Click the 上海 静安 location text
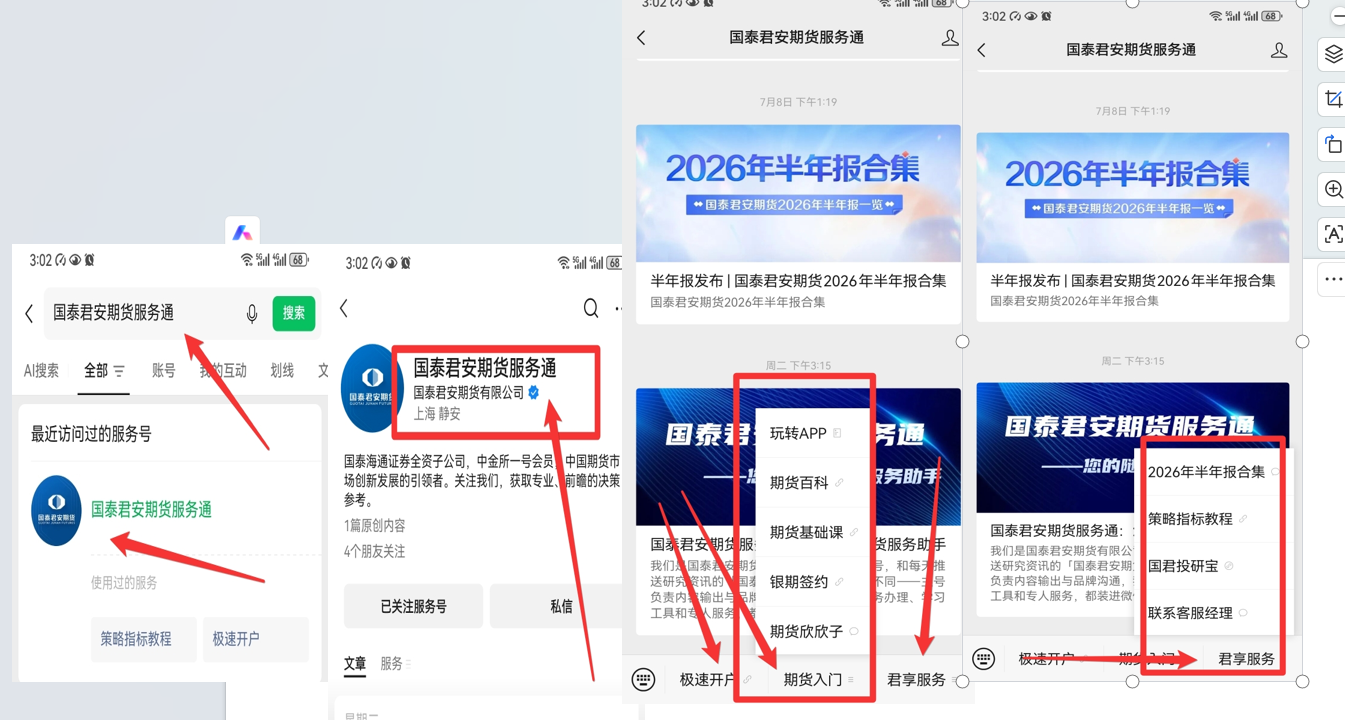The image size is (1345, 720). tap(437, 413)
